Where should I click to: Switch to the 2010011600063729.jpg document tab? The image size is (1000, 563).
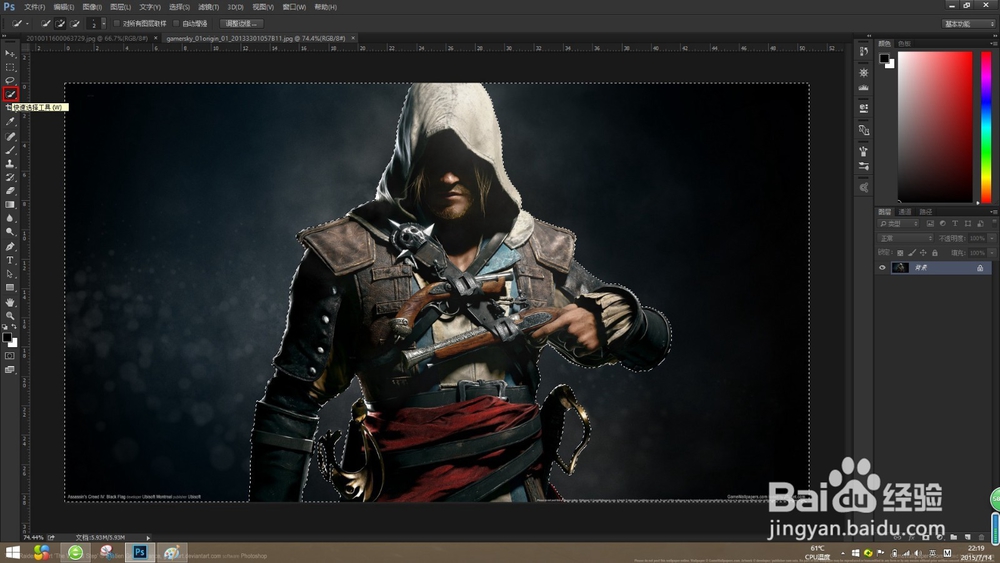coord(87,38)
